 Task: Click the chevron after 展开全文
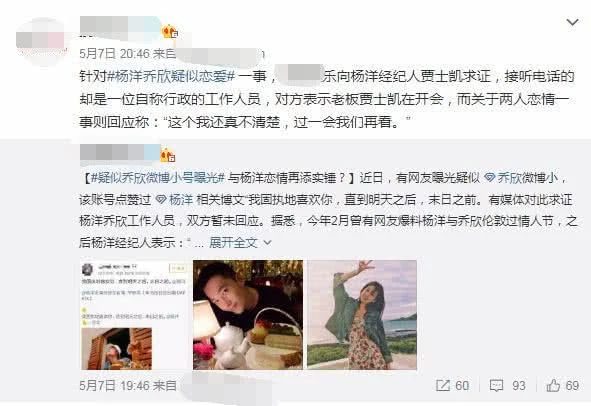coord(267,242)
